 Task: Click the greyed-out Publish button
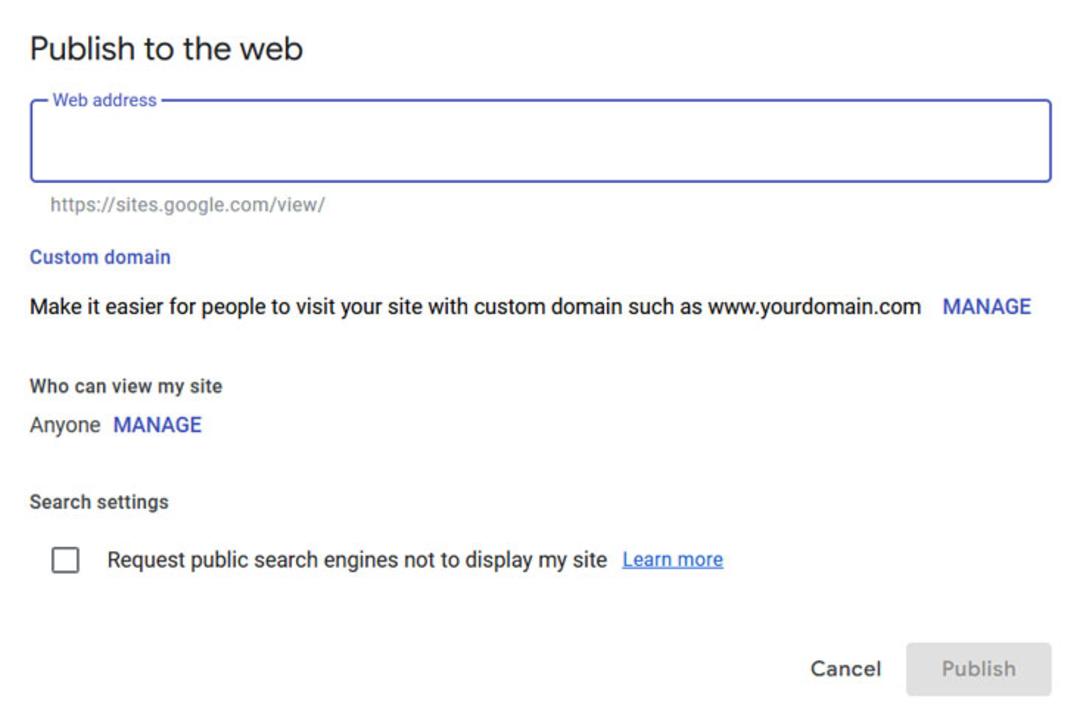(x=979, y=669)
